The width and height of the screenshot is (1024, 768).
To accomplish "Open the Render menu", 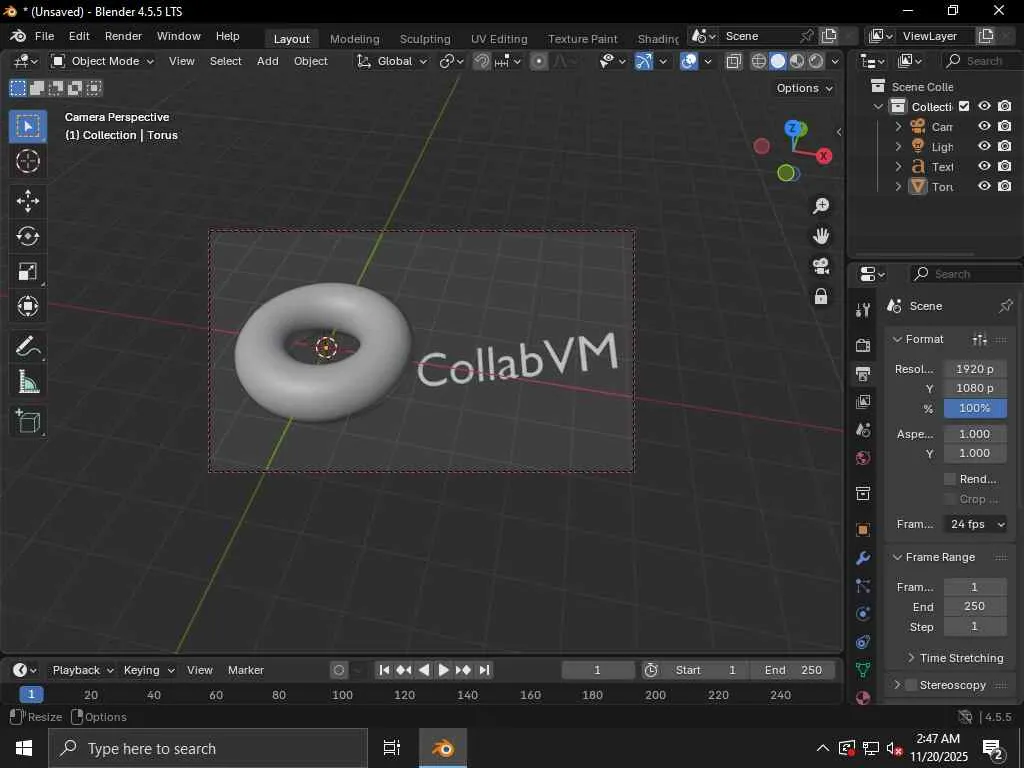I will (x=123, y=36).
